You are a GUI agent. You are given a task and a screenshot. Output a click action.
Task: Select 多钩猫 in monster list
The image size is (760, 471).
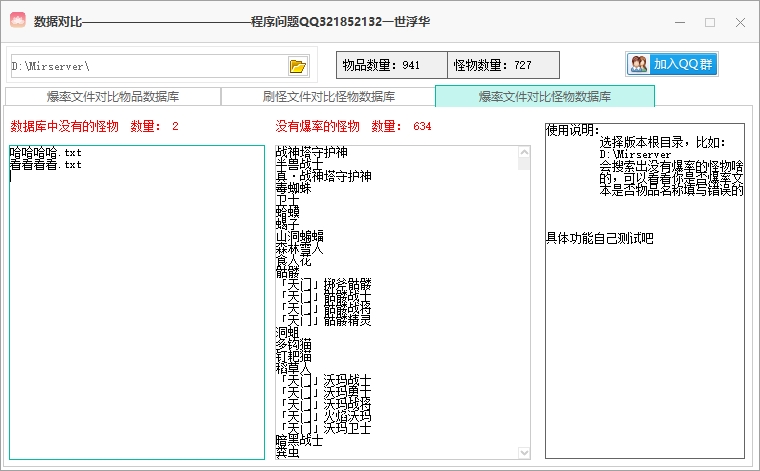294,344
